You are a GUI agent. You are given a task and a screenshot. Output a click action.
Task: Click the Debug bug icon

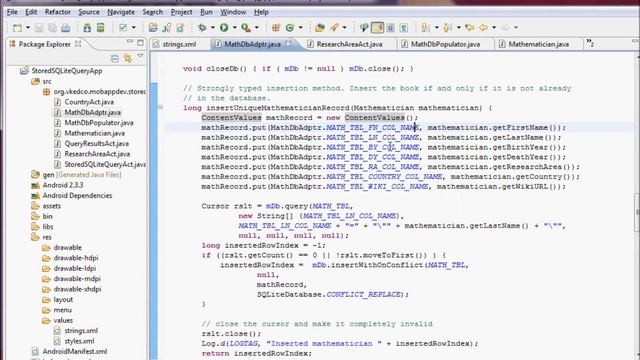(202, 28)
